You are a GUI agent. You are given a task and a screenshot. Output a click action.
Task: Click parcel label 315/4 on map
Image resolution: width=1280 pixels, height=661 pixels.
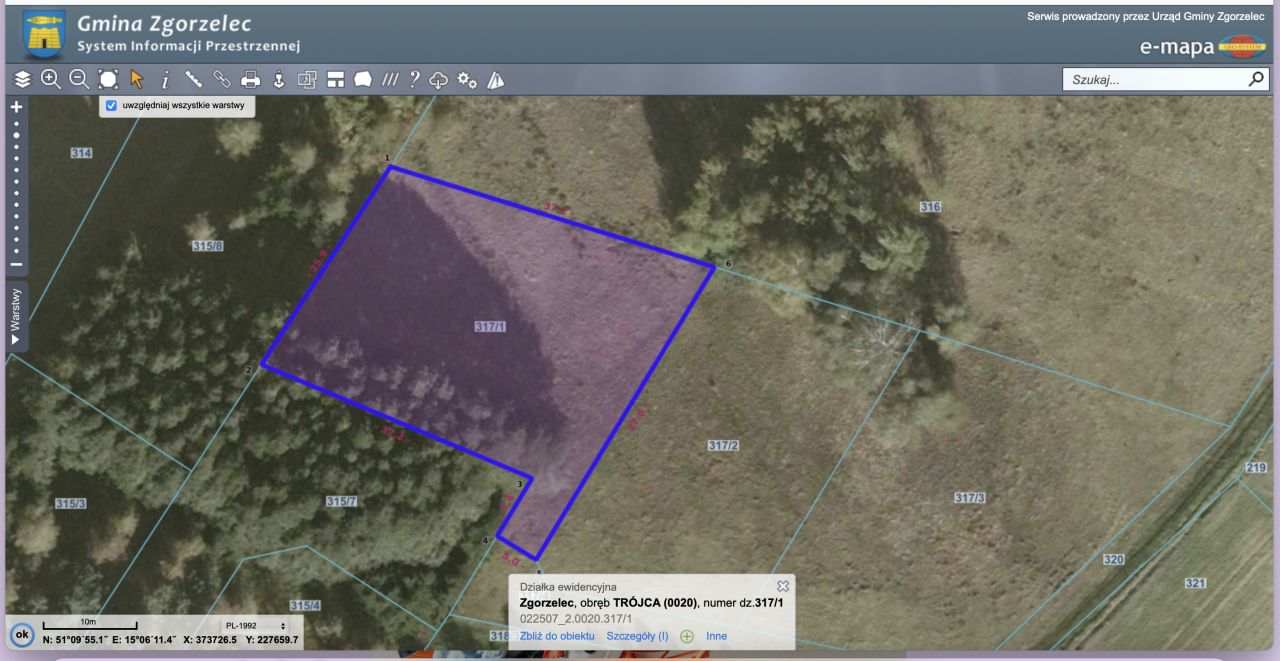click(x=305, y=605)
